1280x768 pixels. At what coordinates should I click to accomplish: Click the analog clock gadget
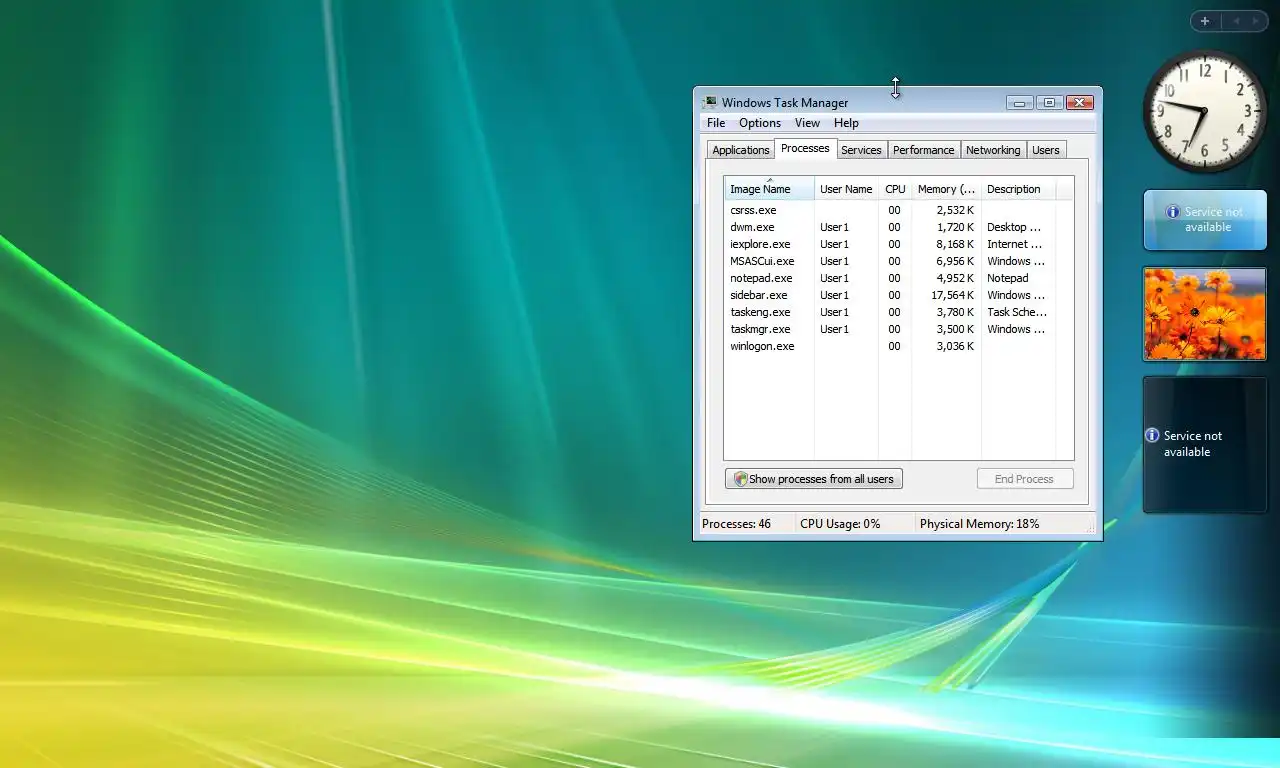[1205, 111]
